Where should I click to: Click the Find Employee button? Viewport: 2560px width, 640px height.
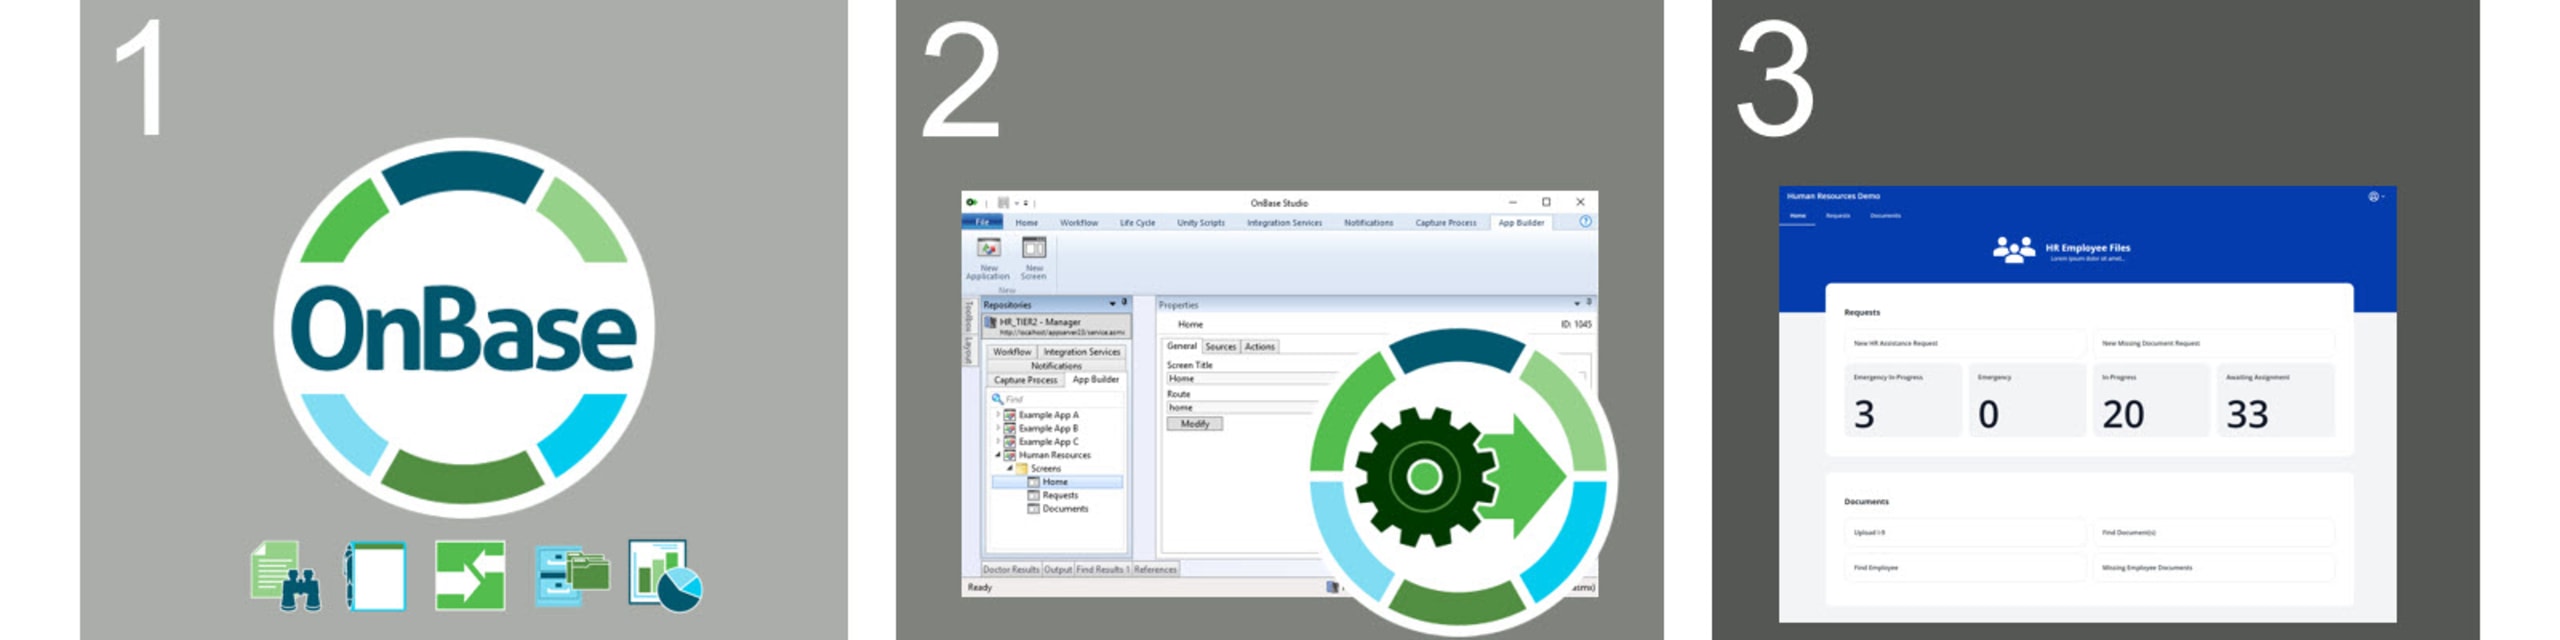(x=1965, y=567)
